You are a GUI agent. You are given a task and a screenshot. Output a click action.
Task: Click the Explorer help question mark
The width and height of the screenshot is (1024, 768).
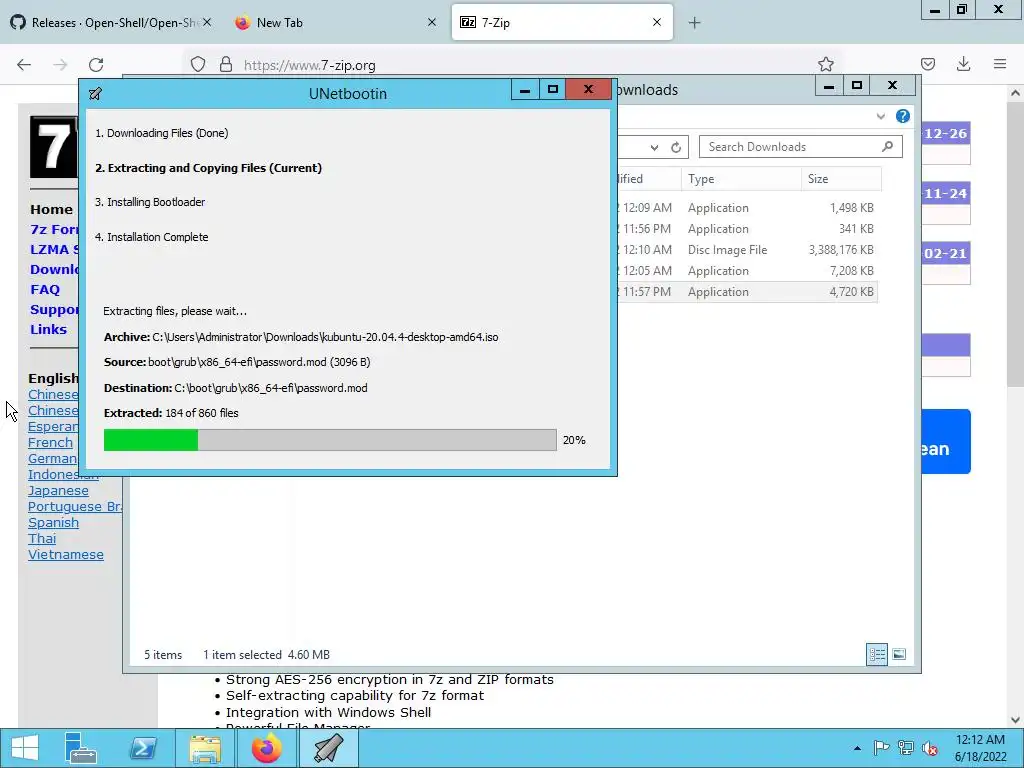(903, 116)
